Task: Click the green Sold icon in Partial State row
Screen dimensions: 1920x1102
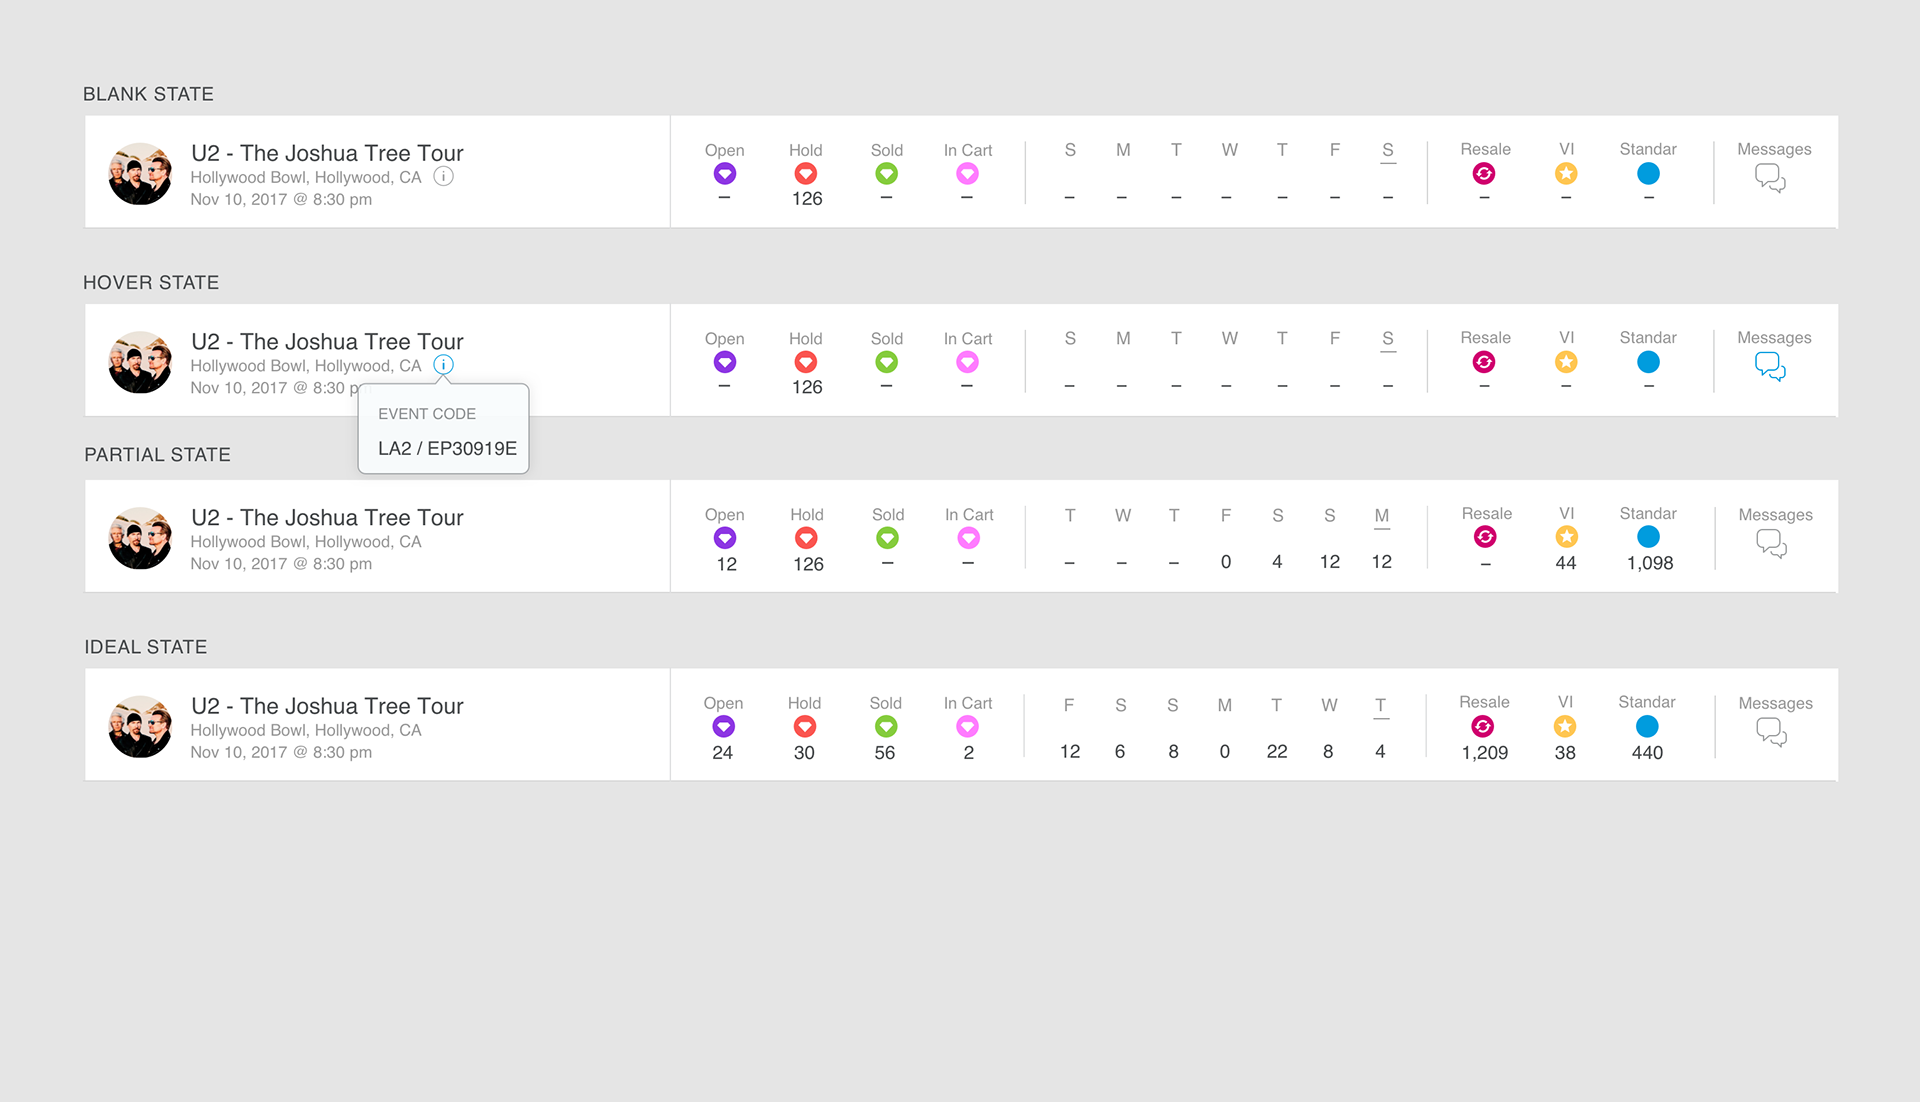Action: click(887, 538)
